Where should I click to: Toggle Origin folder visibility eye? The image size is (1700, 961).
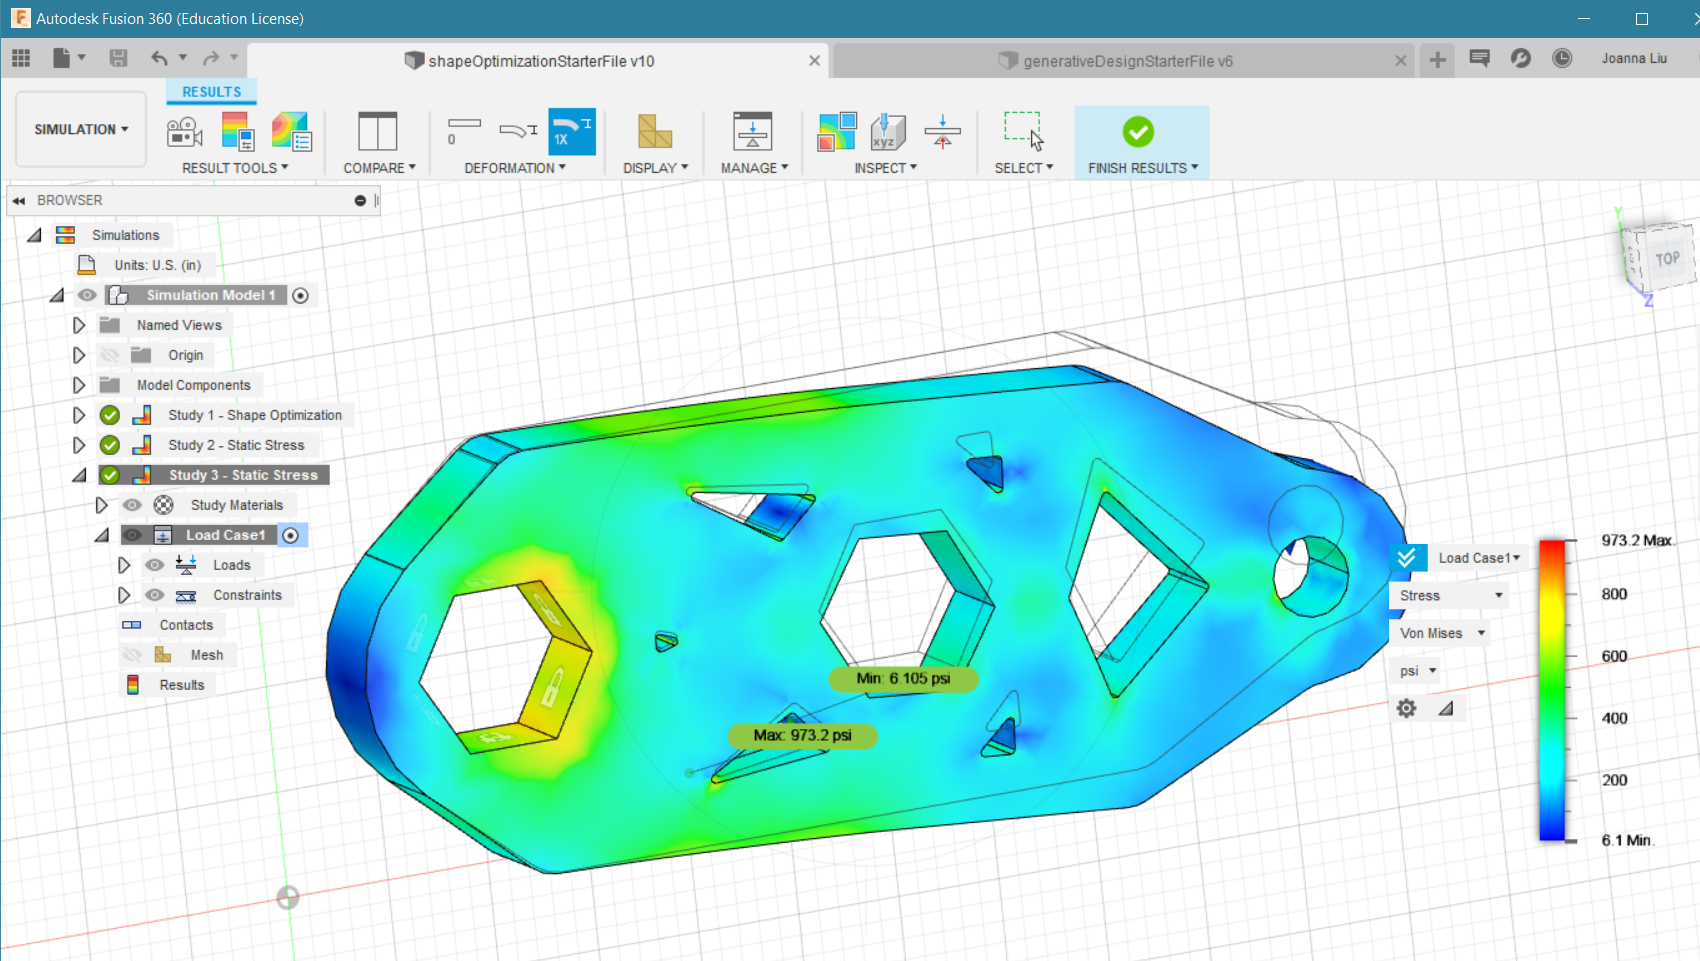coord(110,355)
